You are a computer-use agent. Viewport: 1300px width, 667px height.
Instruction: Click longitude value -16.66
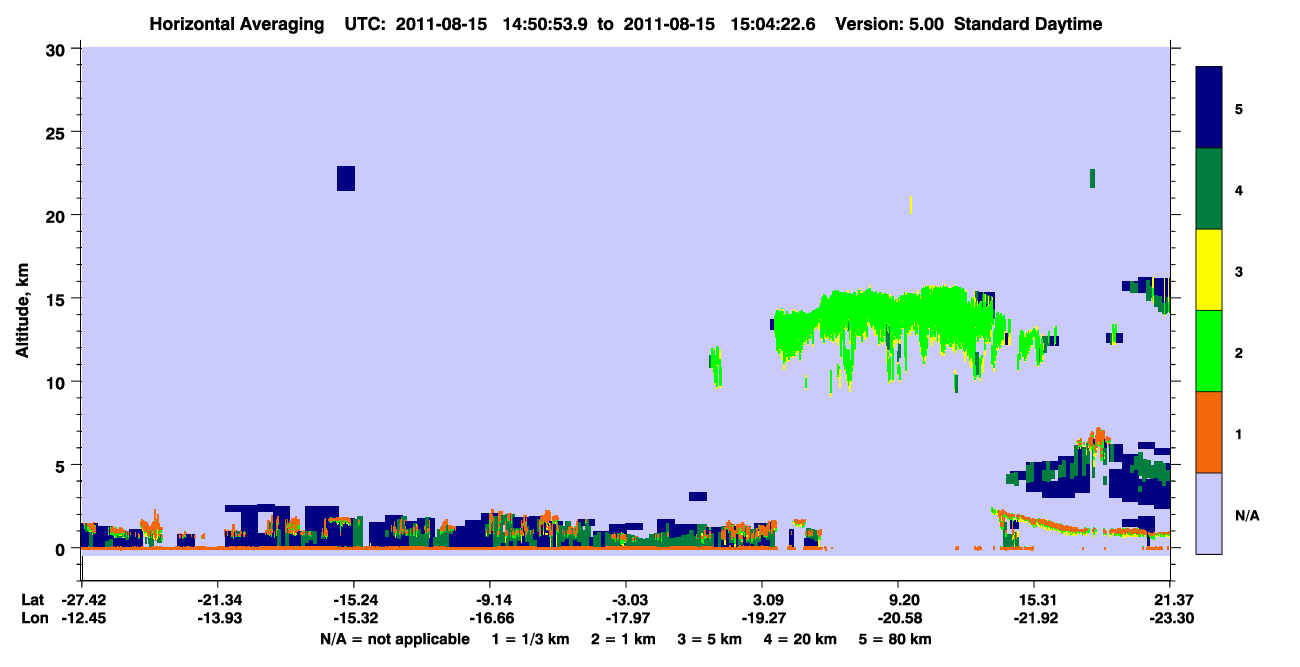click(x=490, y=618)
